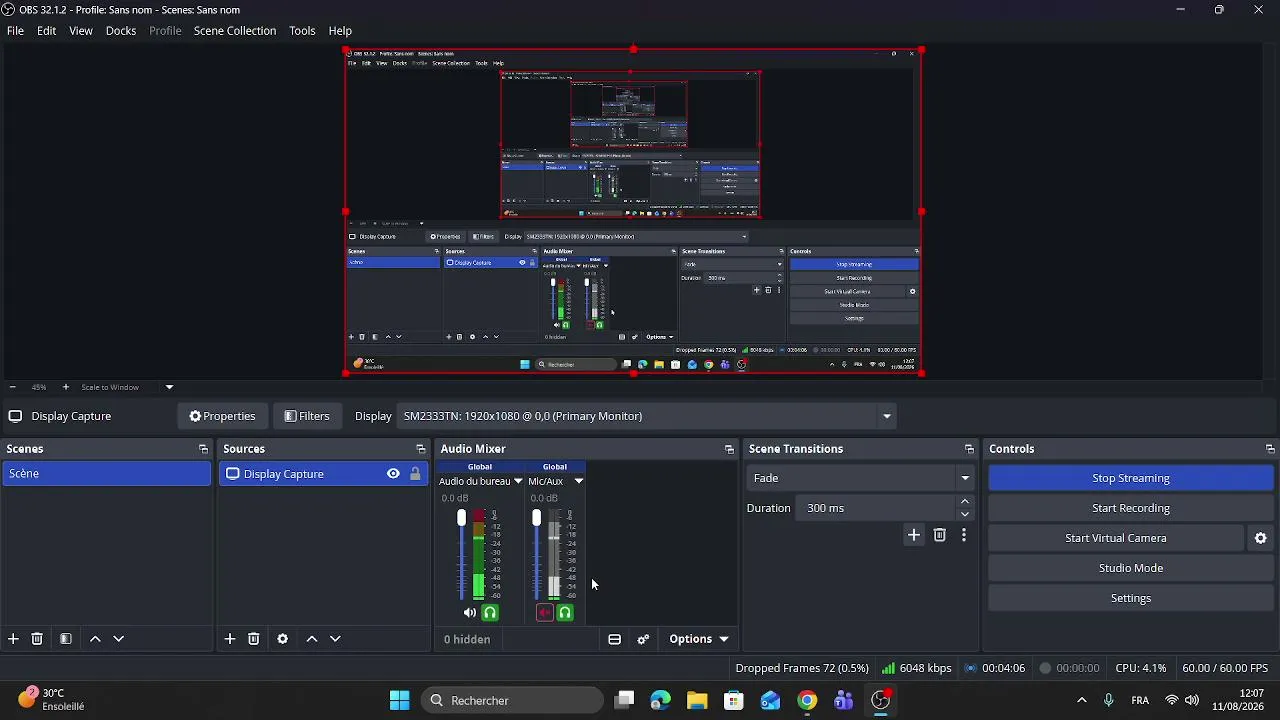1280x720 pixels.
Task: Zoom out the preview with minus icon
Action: pyautogui.click(x=12, y=387)
